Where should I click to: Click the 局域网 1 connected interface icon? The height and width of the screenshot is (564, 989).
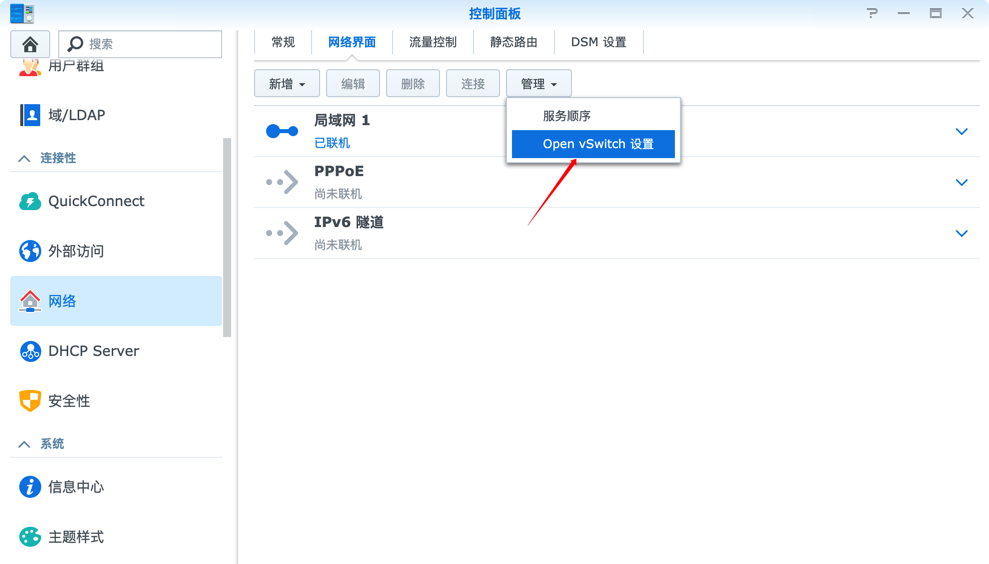pos(282,131)
